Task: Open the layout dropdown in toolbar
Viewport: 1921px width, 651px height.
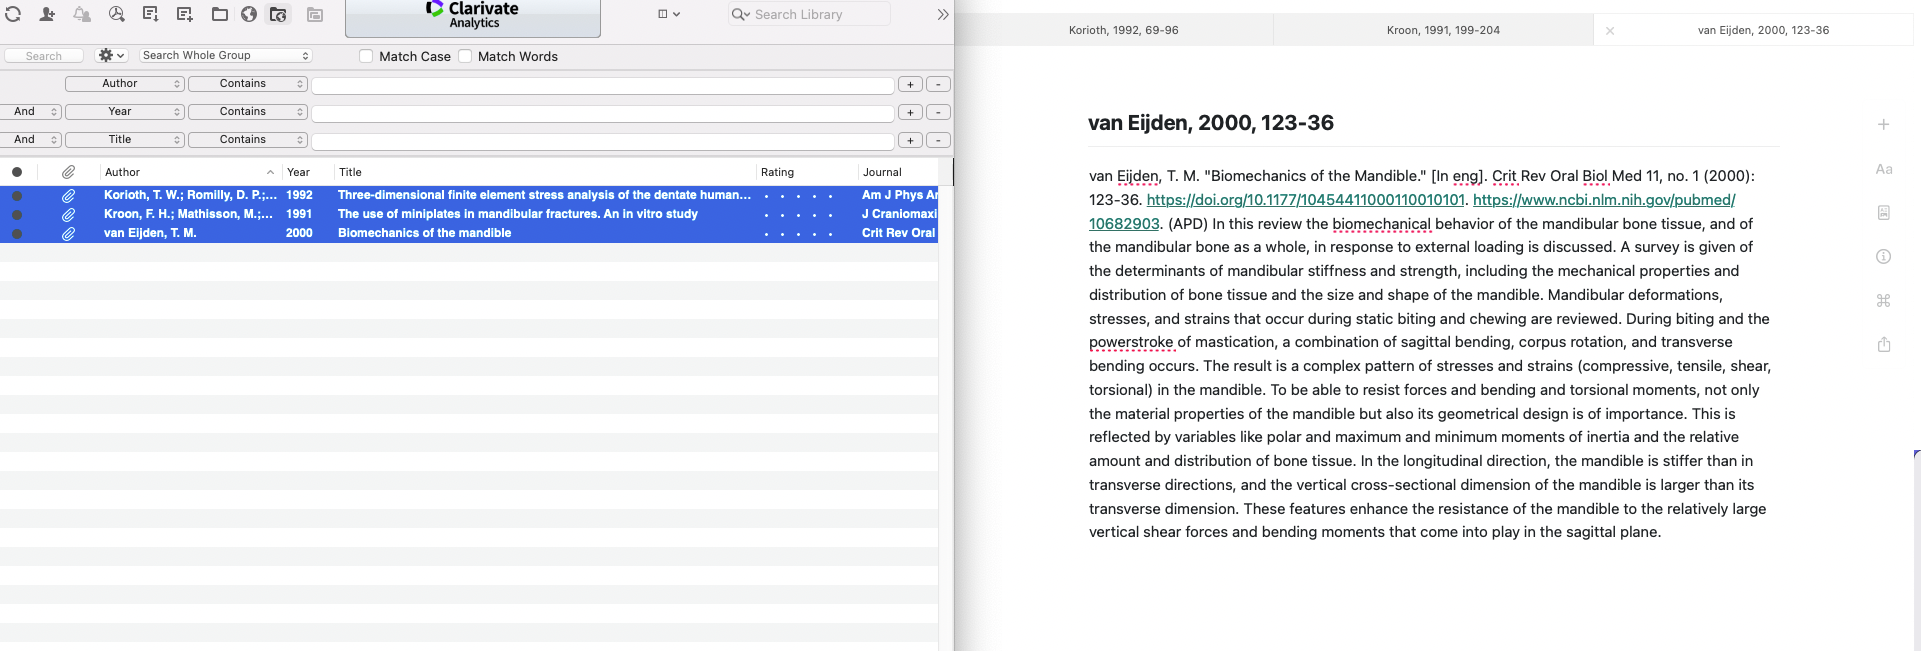Action: click(x=669, y=14)
